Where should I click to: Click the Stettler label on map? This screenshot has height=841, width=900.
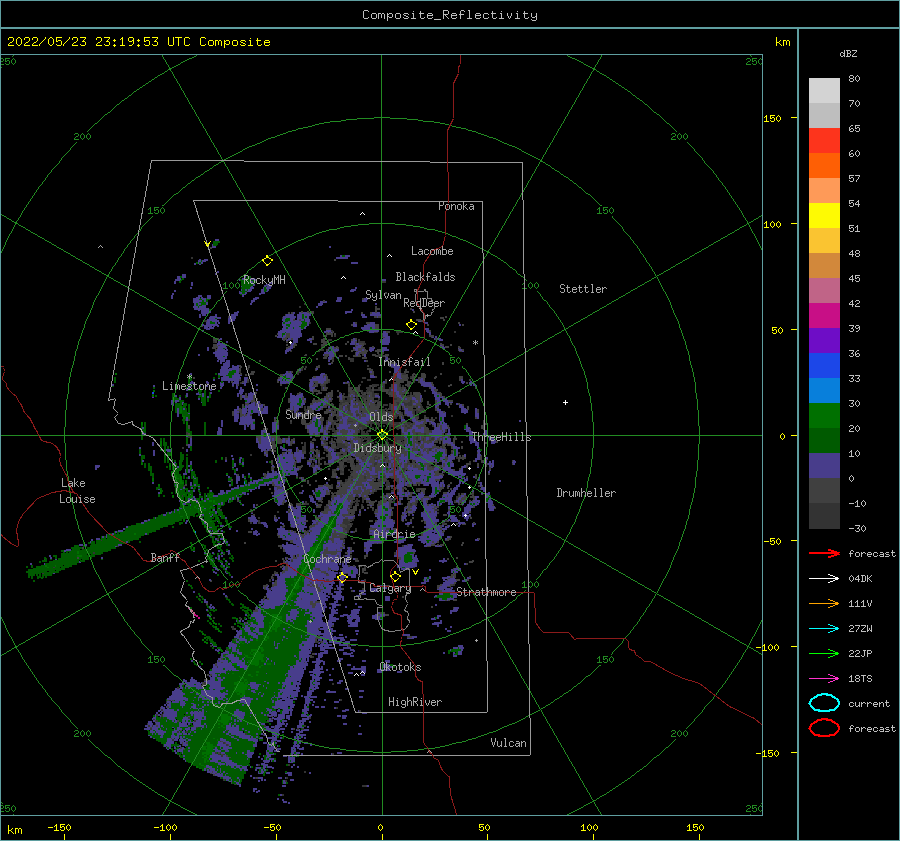[583, 289]
